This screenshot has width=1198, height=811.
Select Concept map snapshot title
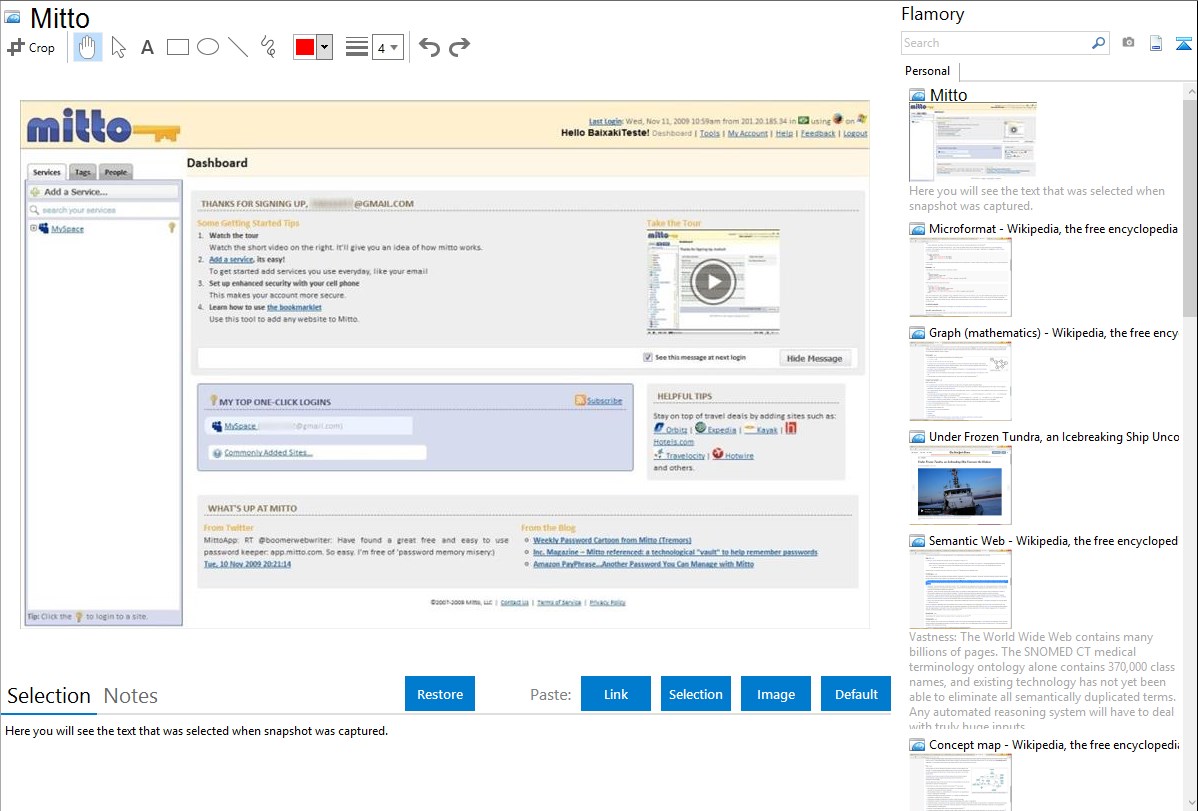point(1054,744)
